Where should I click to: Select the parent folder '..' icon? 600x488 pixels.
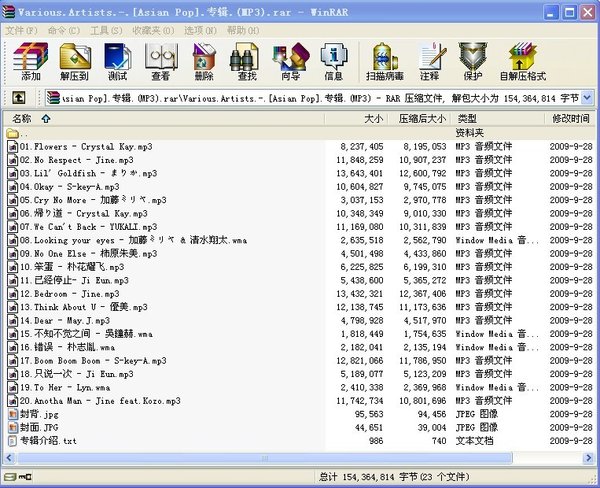12,133
